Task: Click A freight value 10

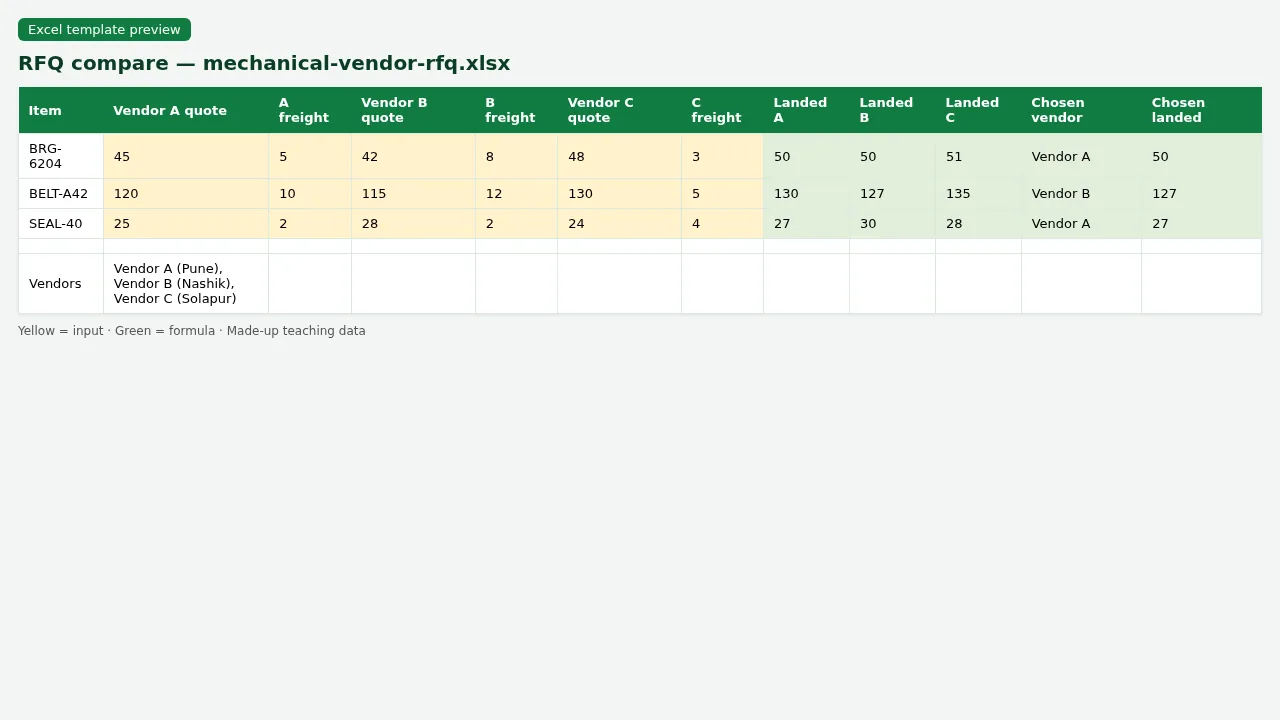Action: tap(310, 194)
